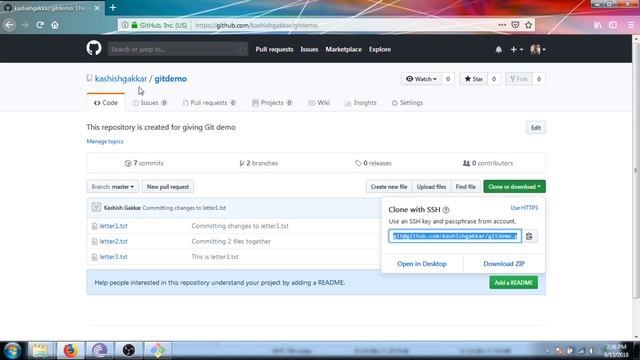The width and height of the screenshot is (640, 360).
Task: Click the Manage topics link
Action: (104, 141)
